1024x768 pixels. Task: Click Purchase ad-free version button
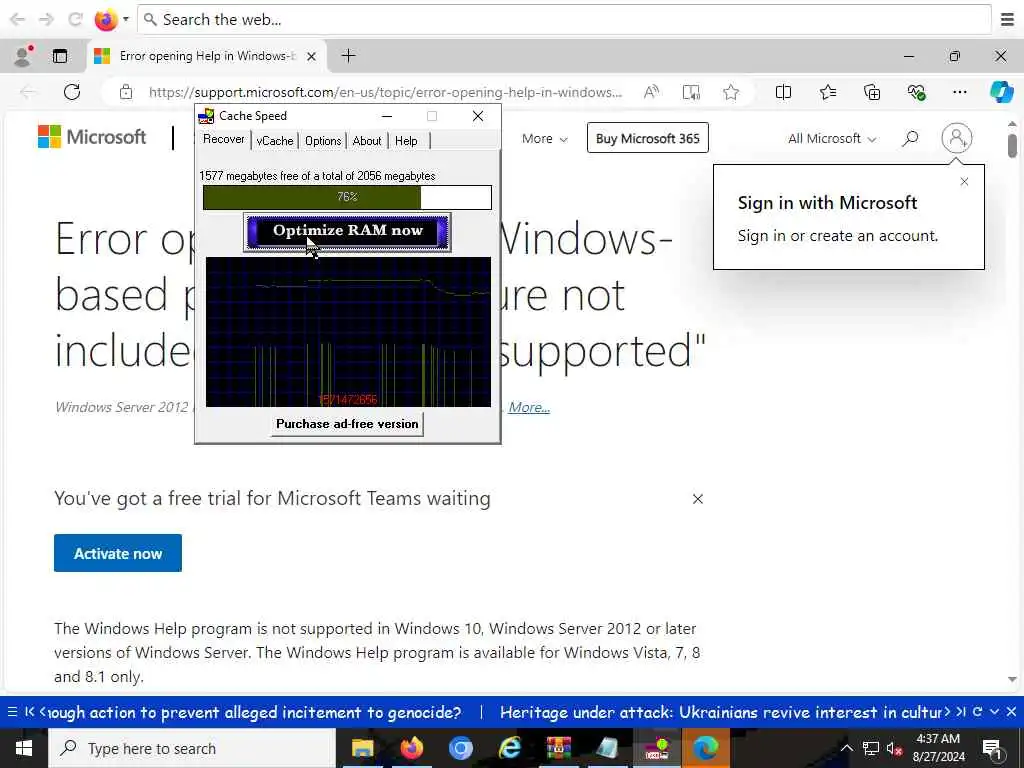pyautogui.click(x=347, y=424)
